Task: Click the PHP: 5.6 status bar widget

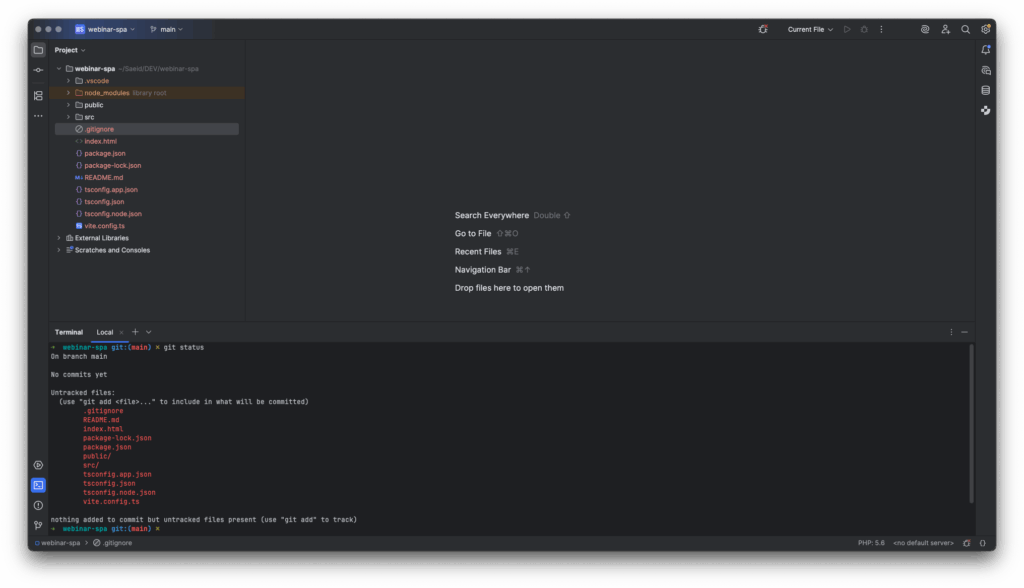Action: pos(871,543)
